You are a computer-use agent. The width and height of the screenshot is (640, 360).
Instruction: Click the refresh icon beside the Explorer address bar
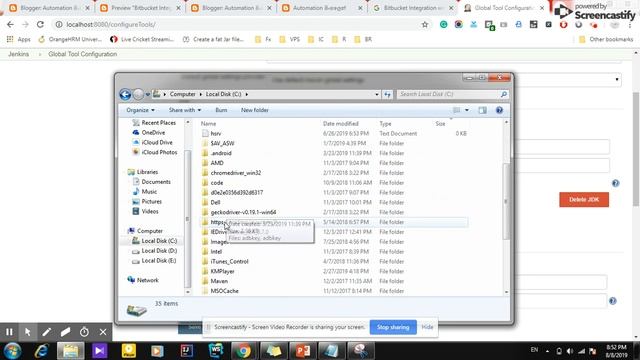tap(387, 94)
